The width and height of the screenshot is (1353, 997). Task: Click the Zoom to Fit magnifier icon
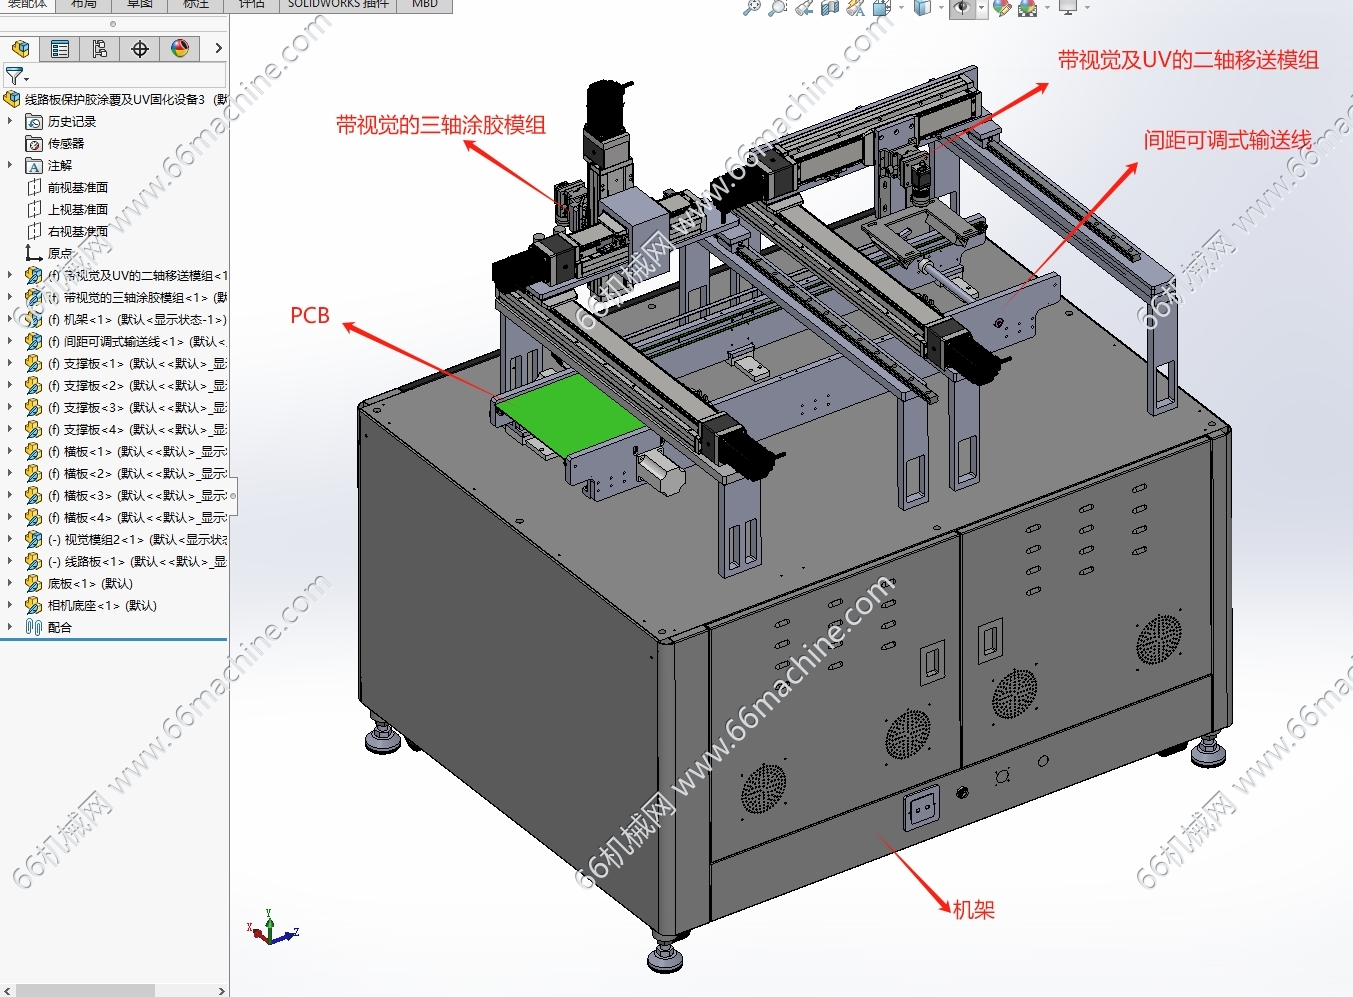pyautogui.click(x=752, y=8)
